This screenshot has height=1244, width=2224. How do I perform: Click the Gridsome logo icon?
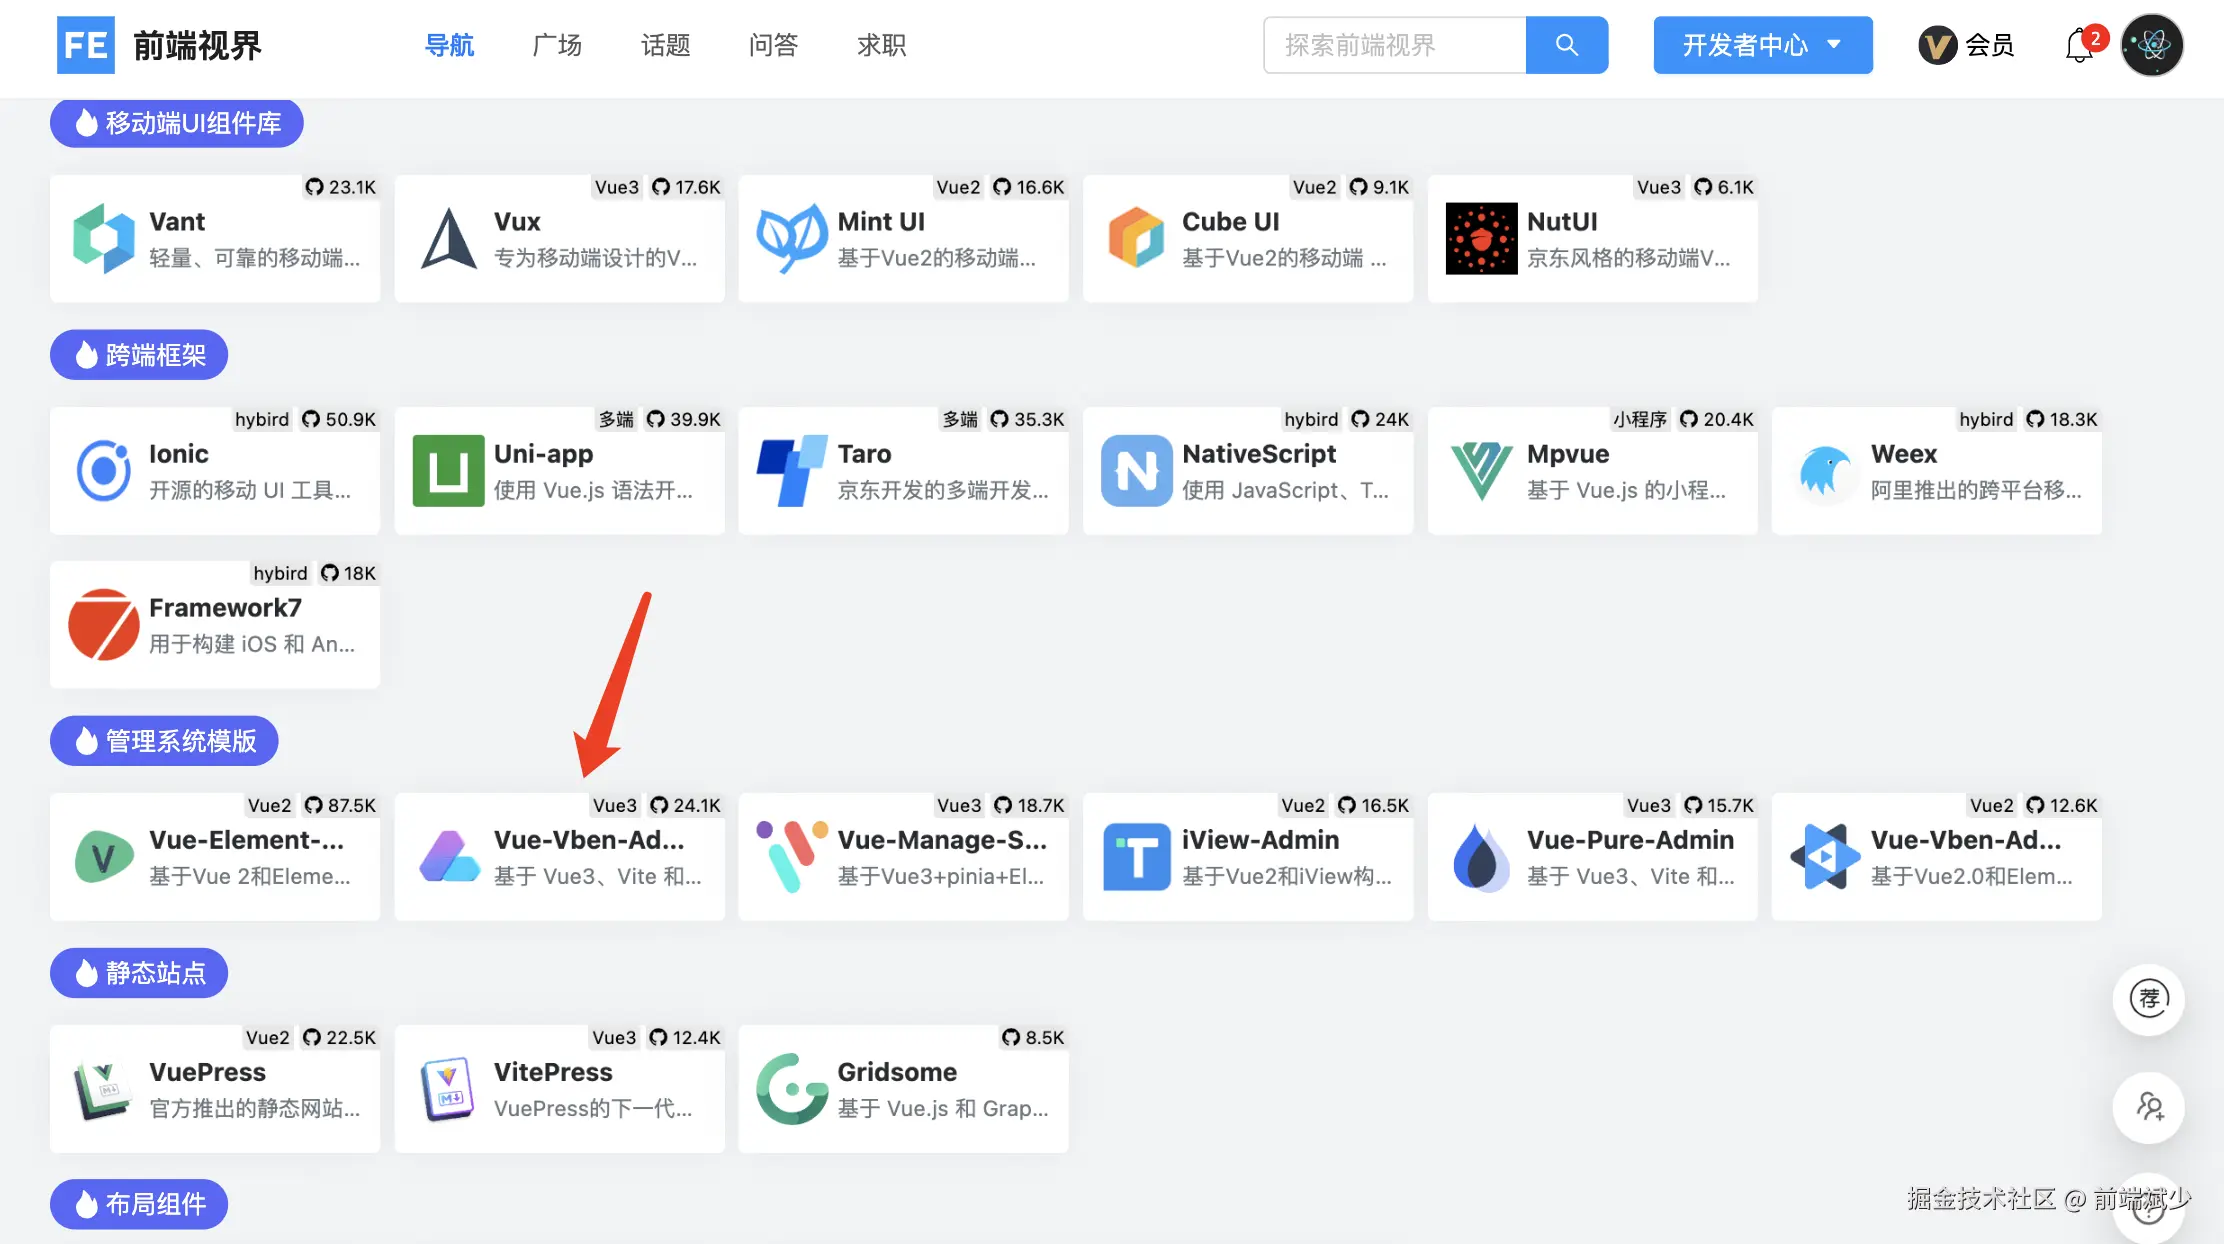(791, 1088)
